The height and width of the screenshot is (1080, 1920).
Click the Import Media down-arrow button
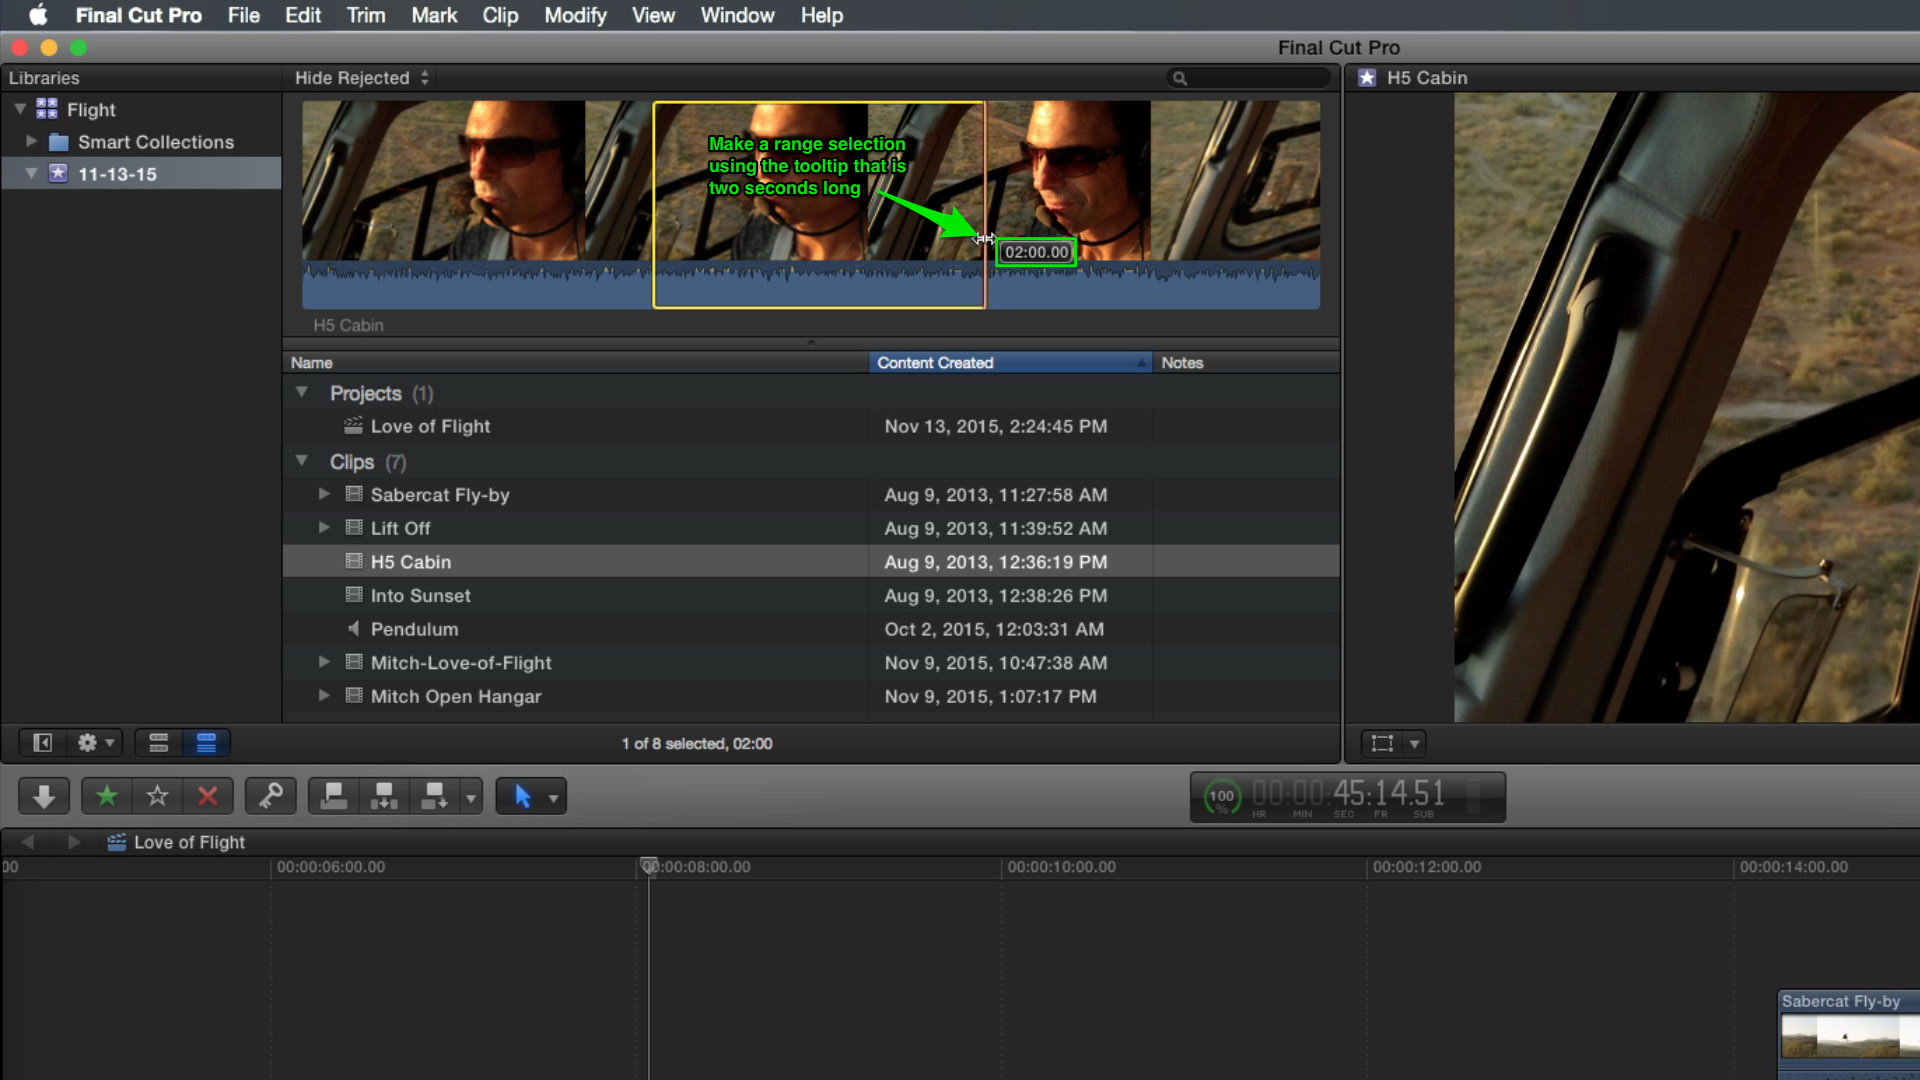[43, 796]
